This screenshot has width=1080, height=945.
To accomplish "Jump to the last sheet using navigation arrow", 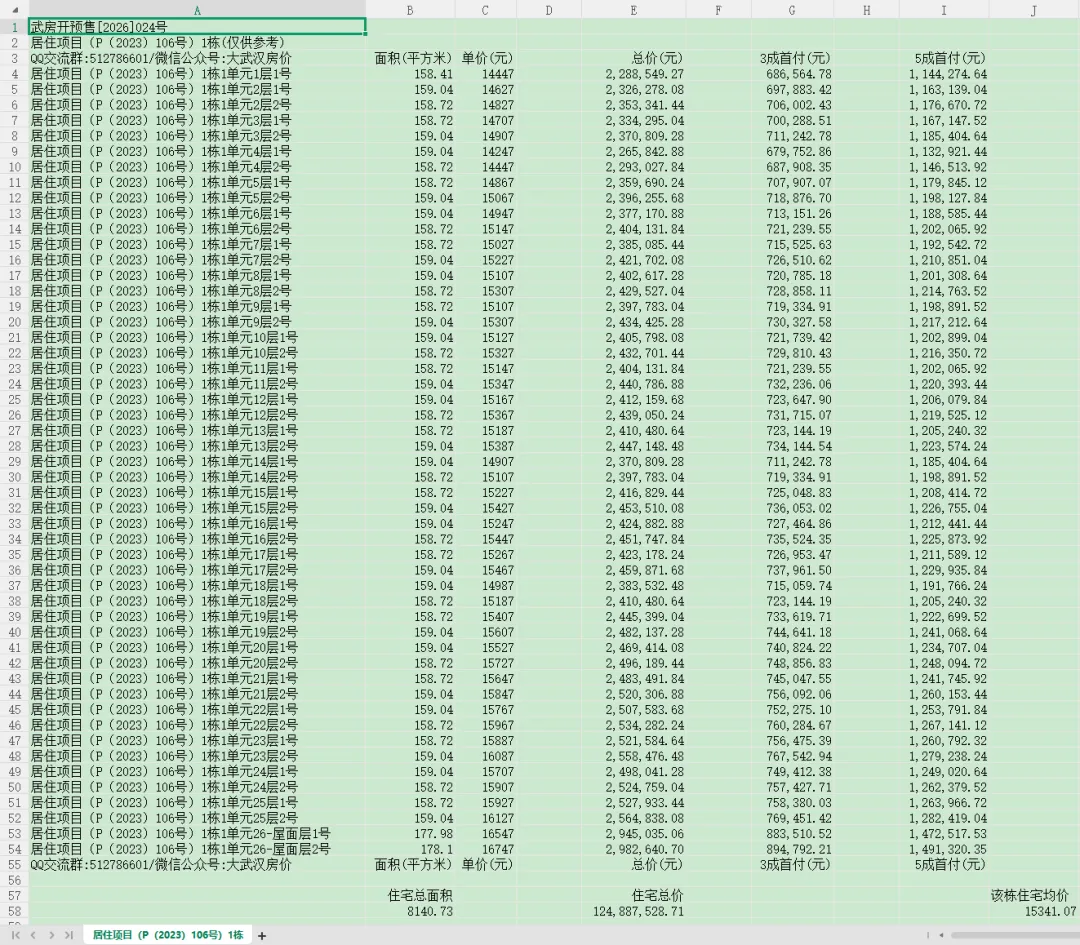I will click(x=69, y=935).
